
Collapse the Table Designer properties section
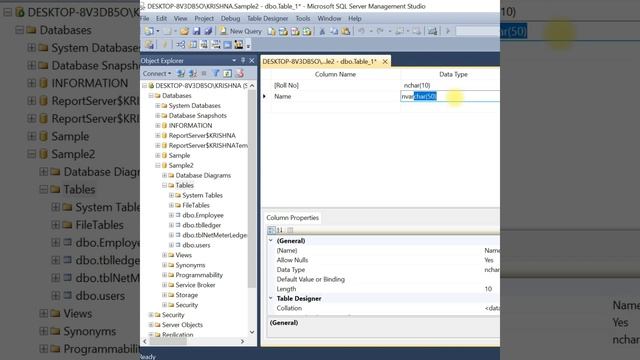tap(271, 298)
